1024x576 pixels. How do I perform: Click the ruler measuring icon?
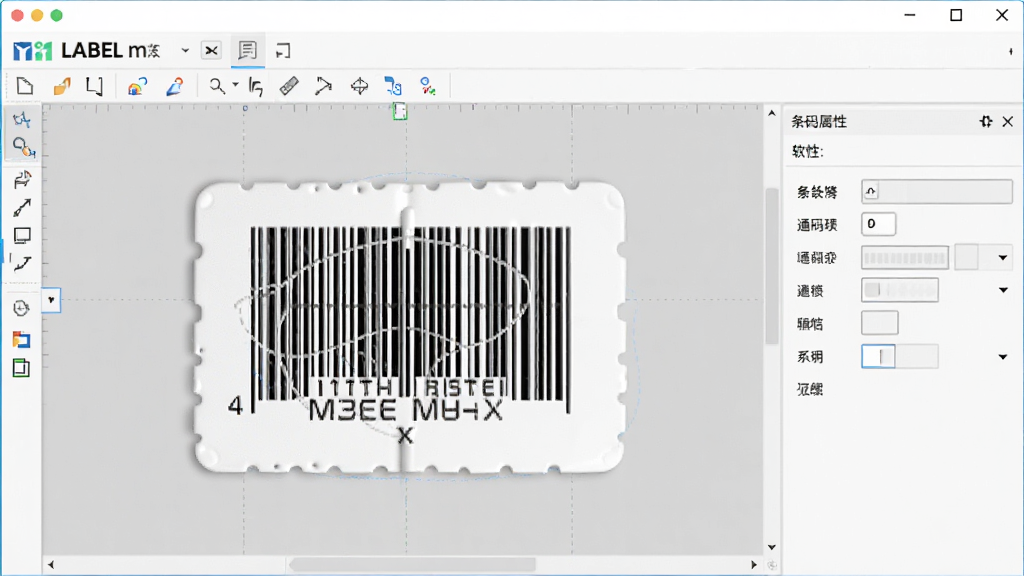point(289,86)
